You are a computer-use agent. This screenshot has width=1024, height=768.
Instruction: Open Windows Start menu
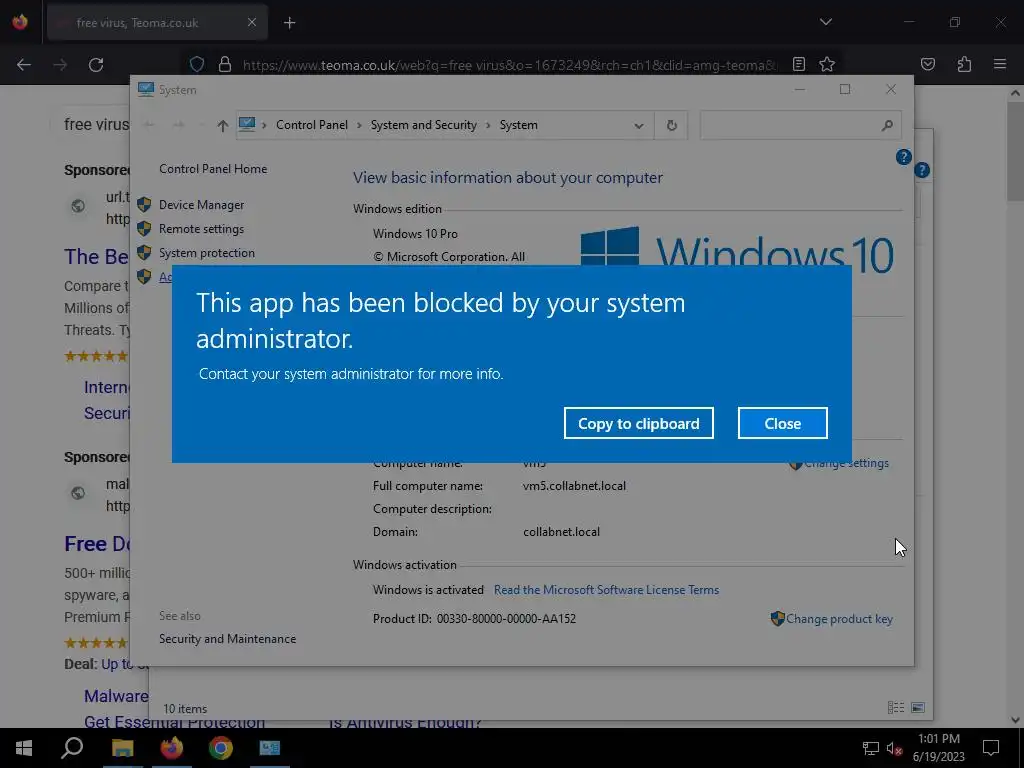point(24,748)
